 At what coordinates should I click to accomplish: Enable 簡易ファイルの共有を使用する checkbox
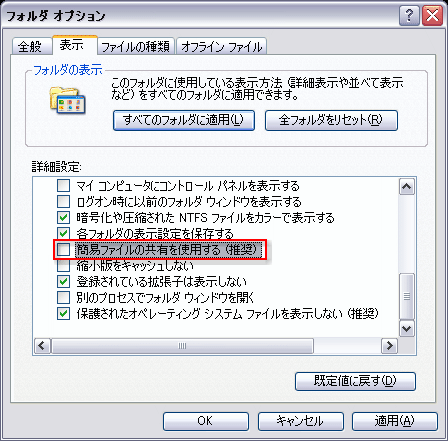click(x=63, y=250)
